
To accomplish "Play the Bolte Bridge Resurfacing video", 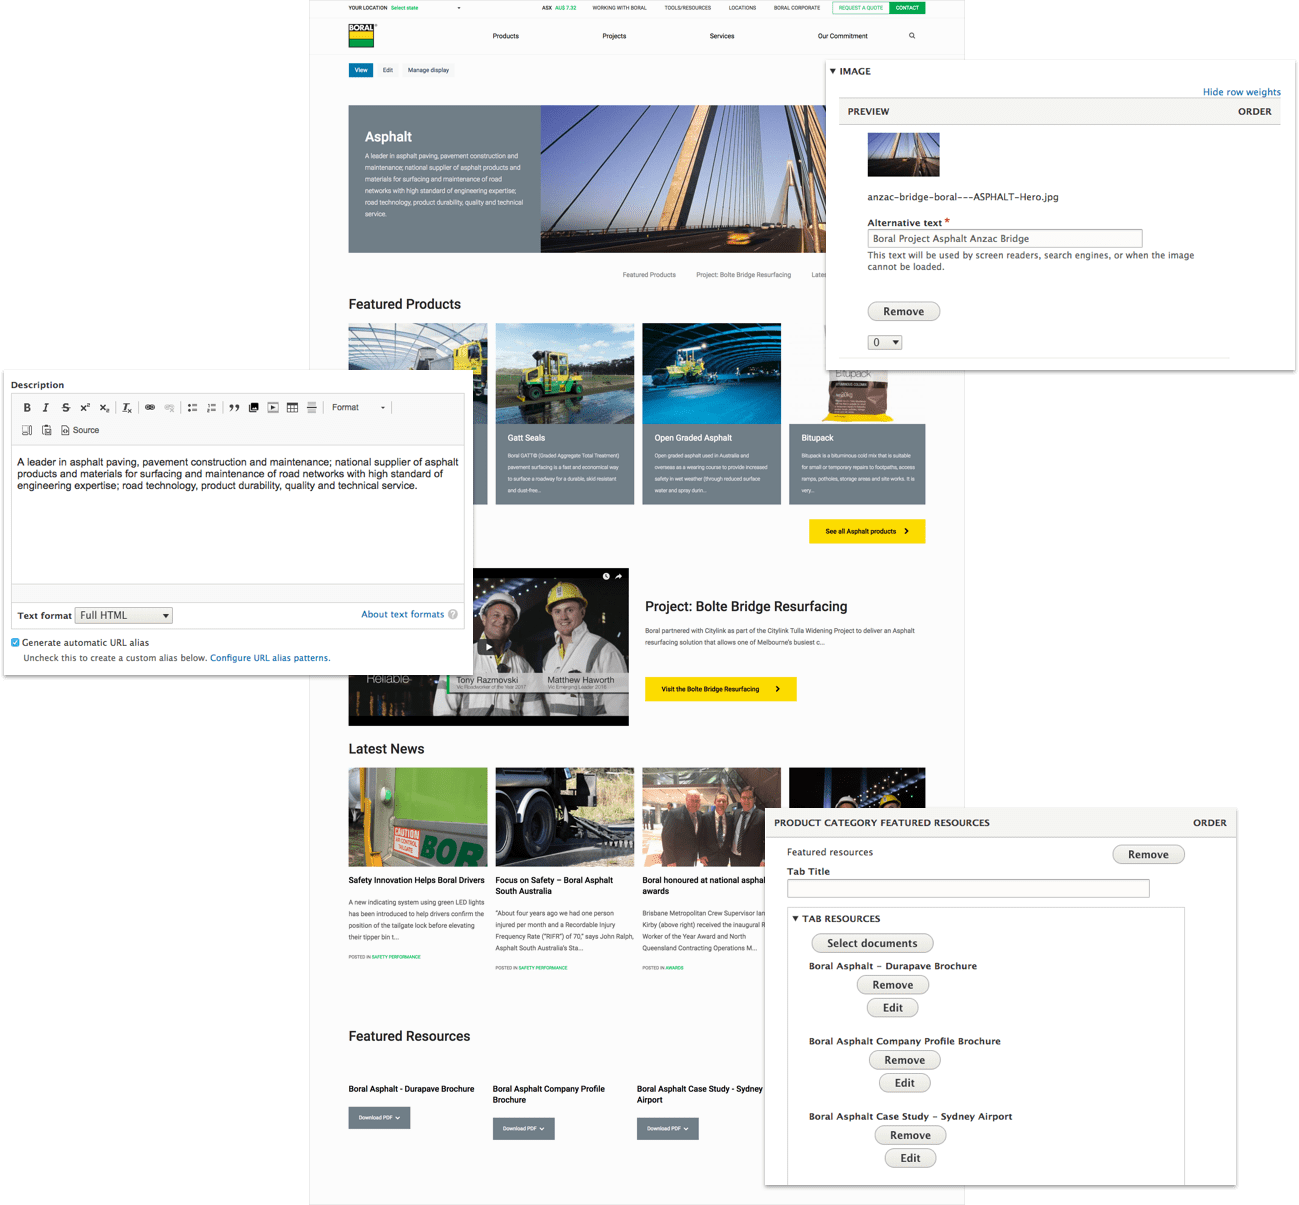I will [x=488, y=647].
